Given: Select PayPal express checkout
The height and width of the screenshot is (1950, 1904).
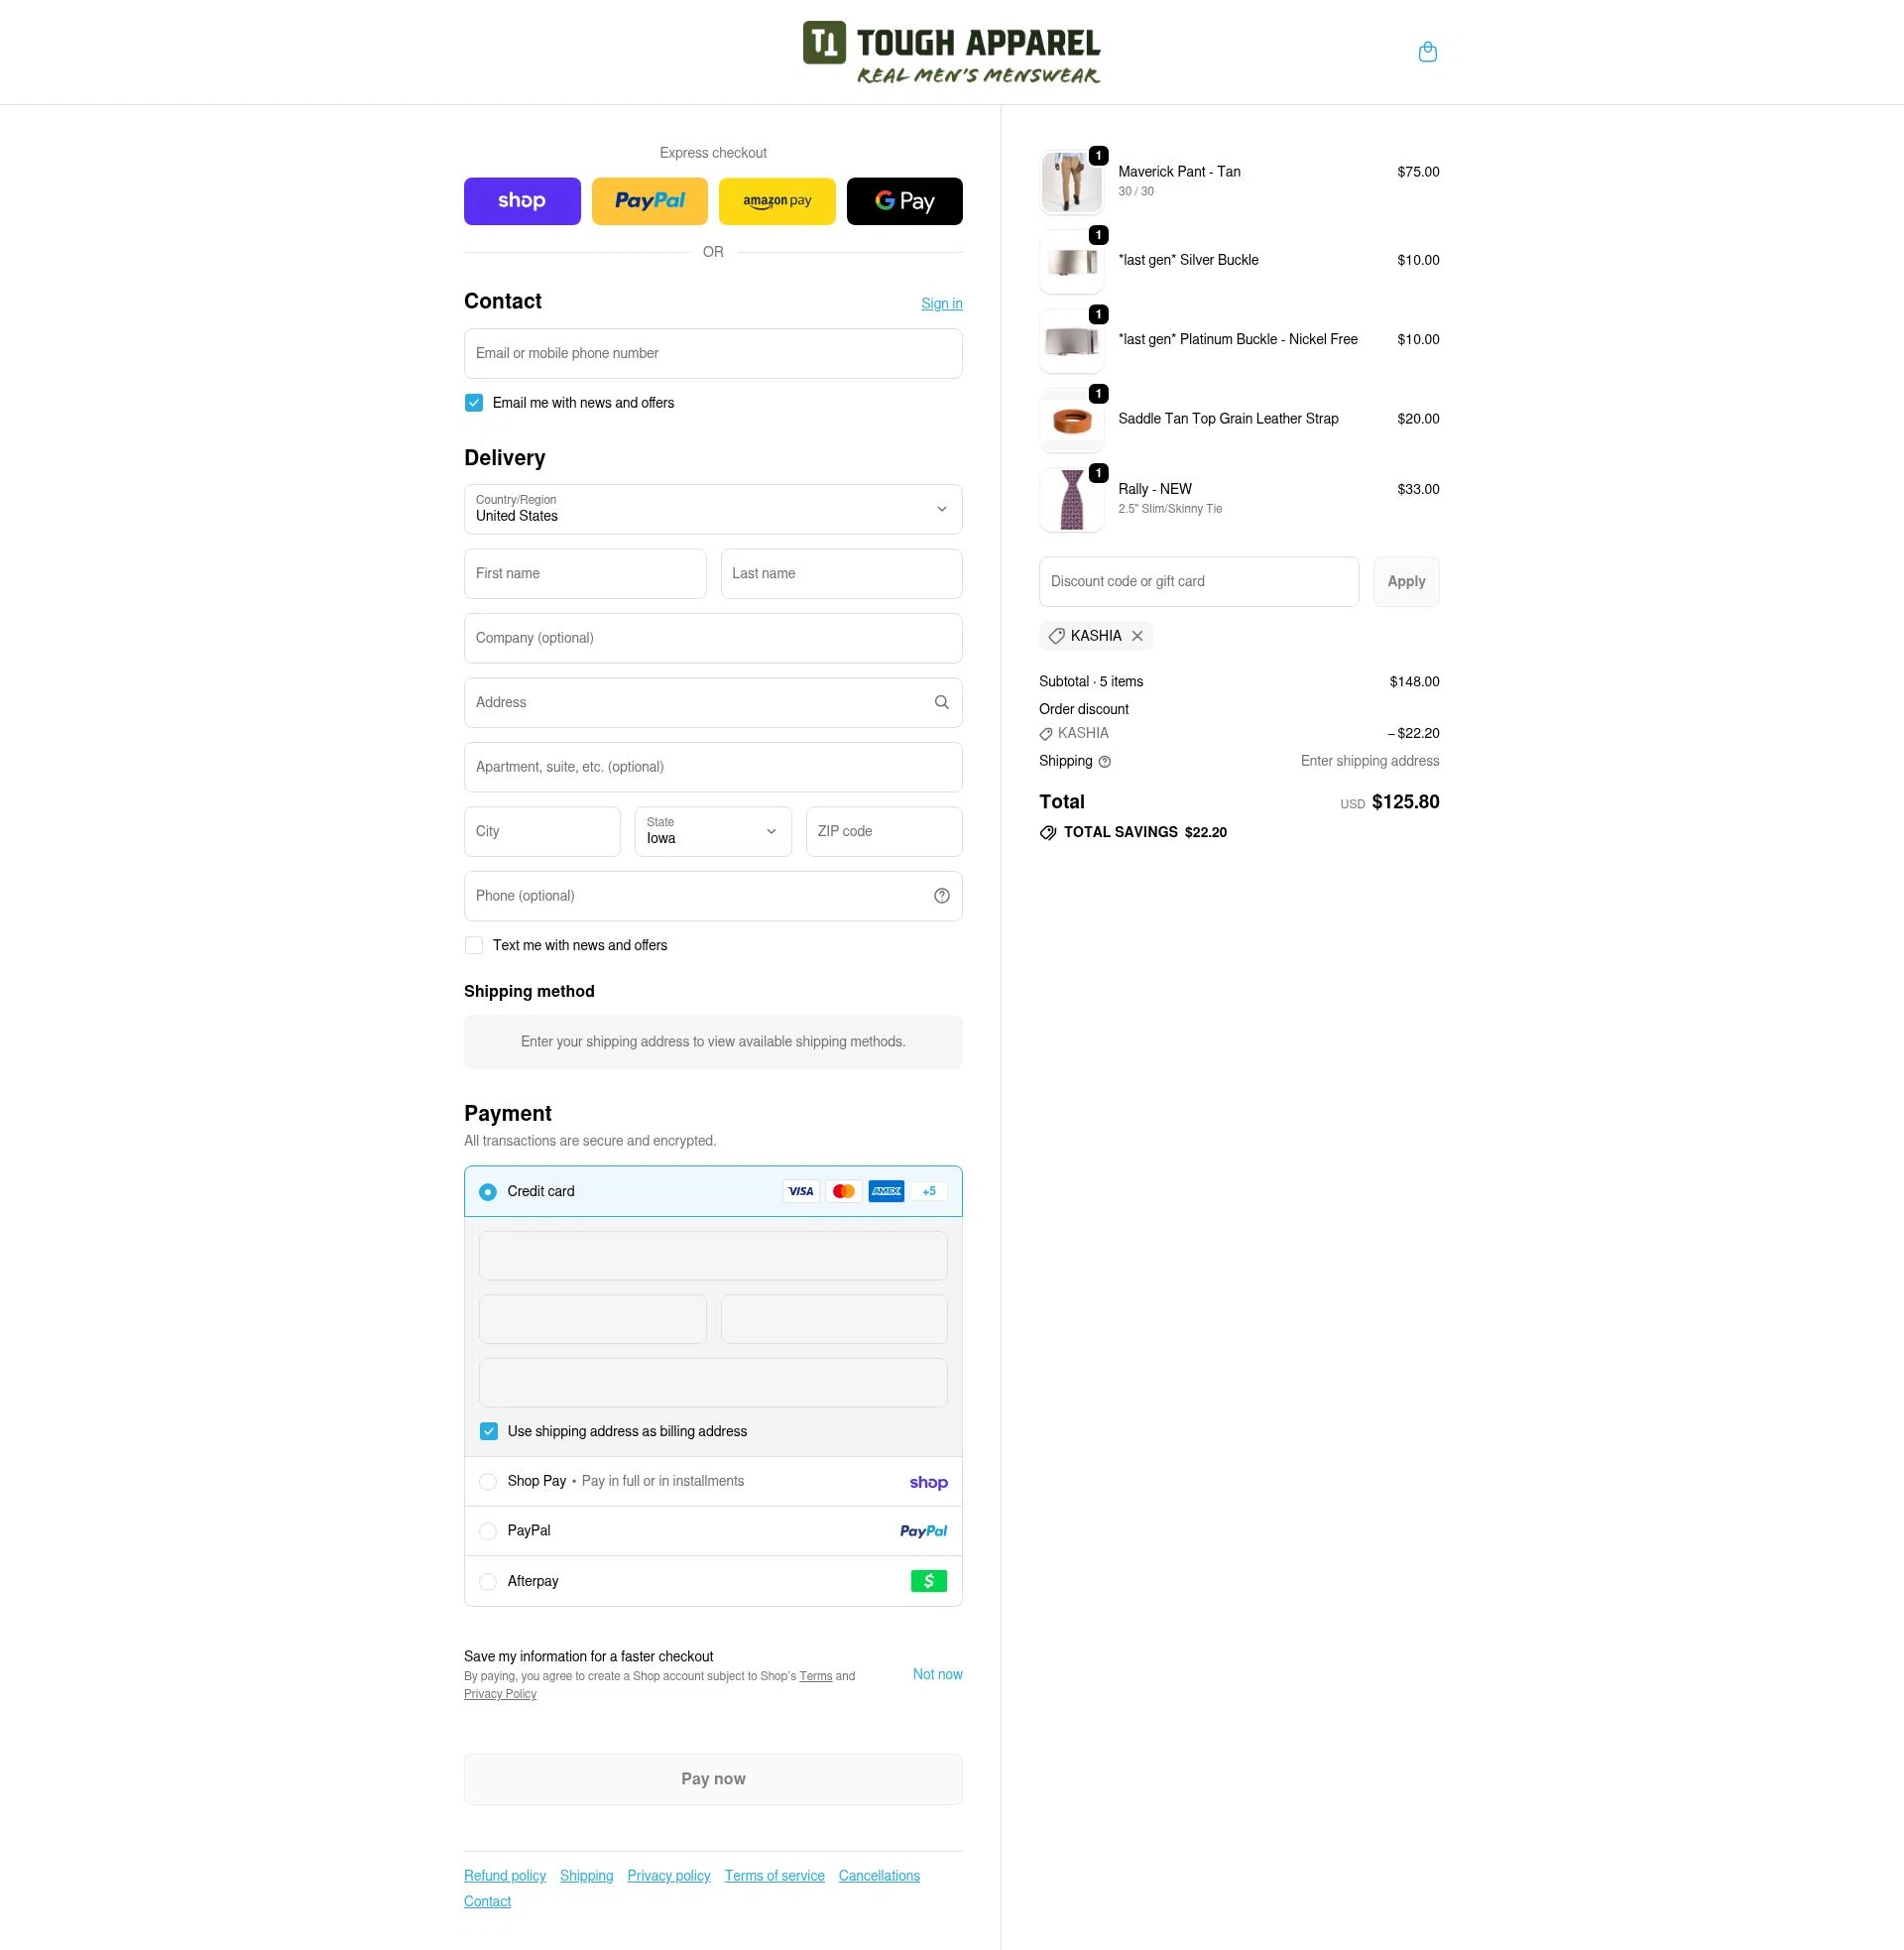Looking at the screenshot, I should pyautogui.click(x=649, y=200).
